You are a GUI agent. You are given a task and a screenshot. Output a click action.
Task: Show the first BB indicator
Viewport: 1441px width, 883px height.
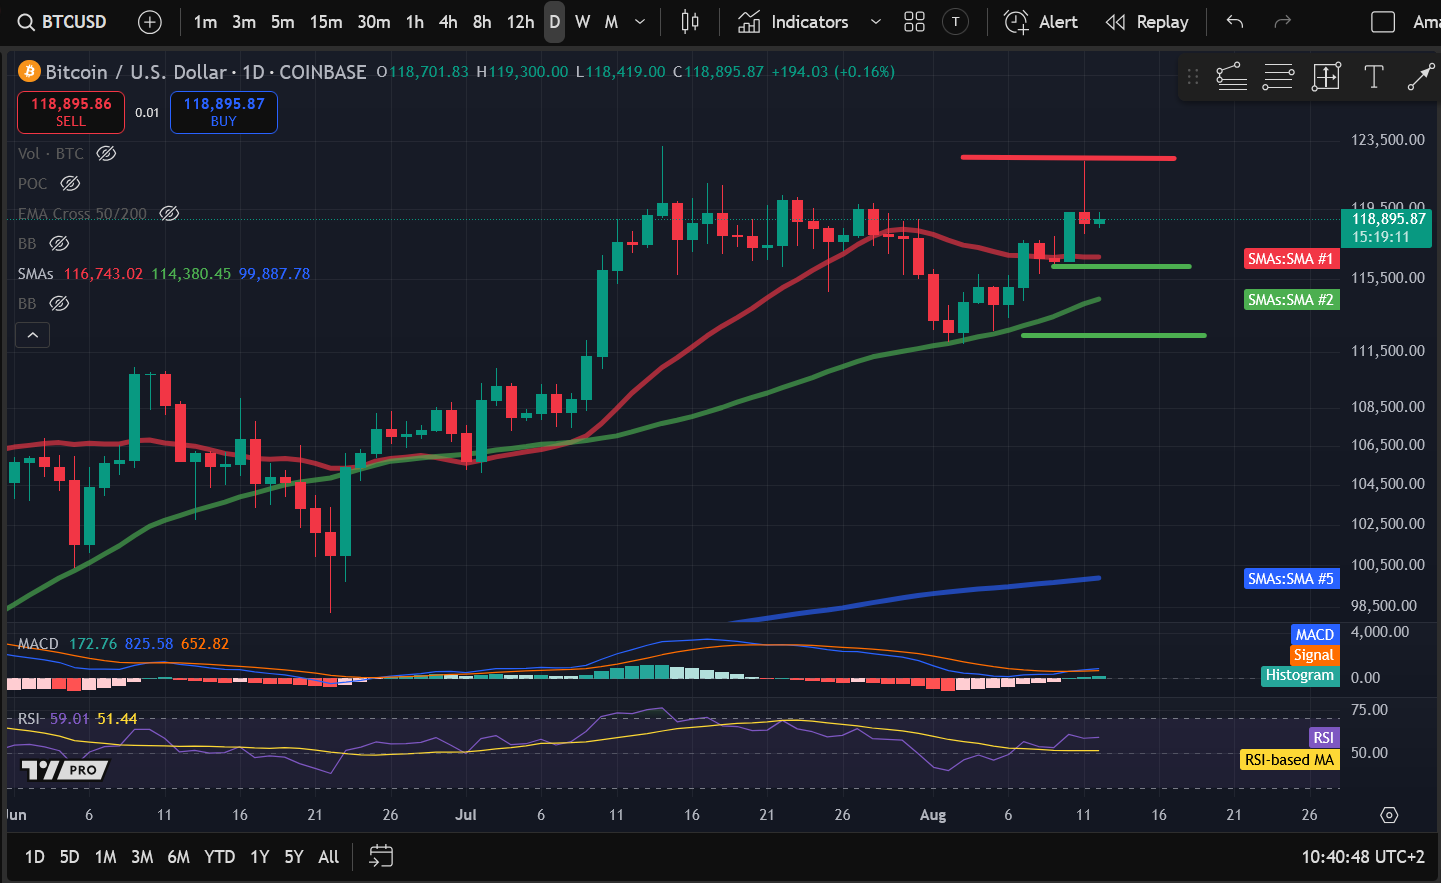(x=59, y=243)
